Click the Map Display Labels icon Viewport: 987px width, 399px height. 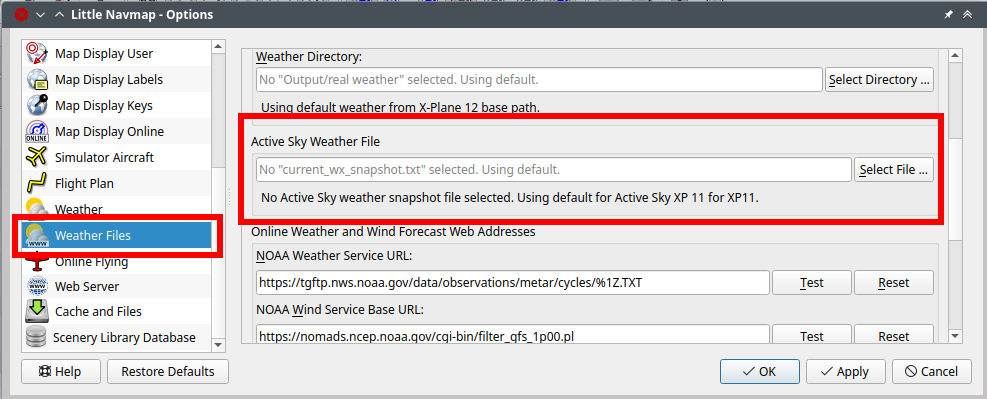pos(37,79)
